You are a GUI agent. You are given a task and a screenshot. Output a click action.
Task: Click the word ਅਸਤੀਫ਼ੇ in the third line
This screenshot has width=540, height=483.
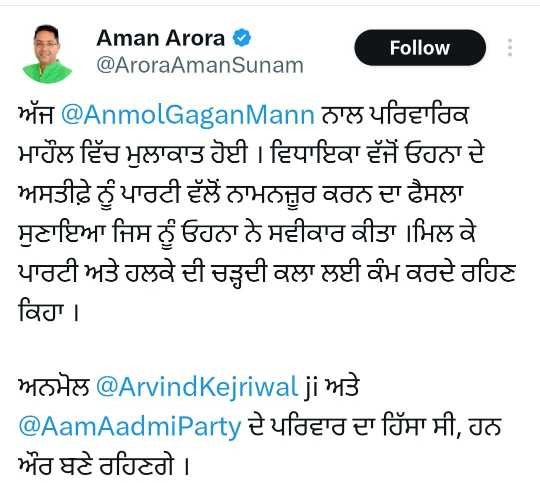pos(54,194)
